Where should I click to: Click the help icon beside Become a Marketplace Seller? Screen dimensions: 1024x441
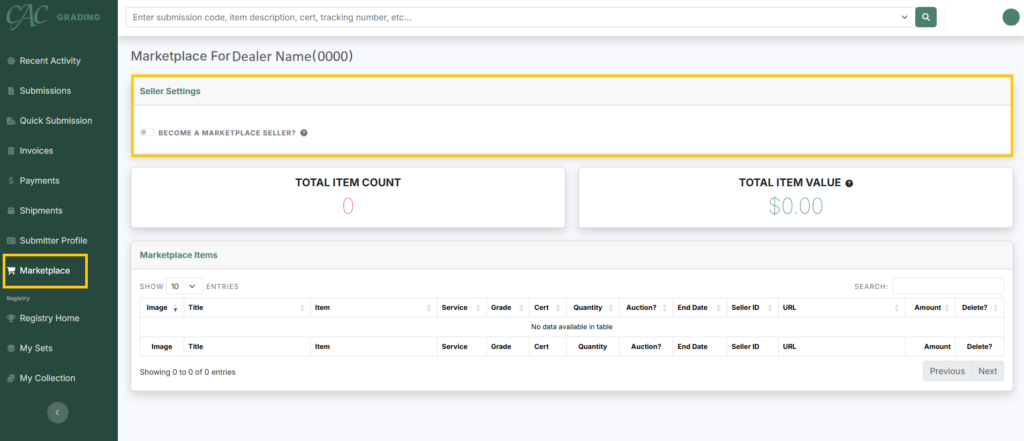point(304,133)
